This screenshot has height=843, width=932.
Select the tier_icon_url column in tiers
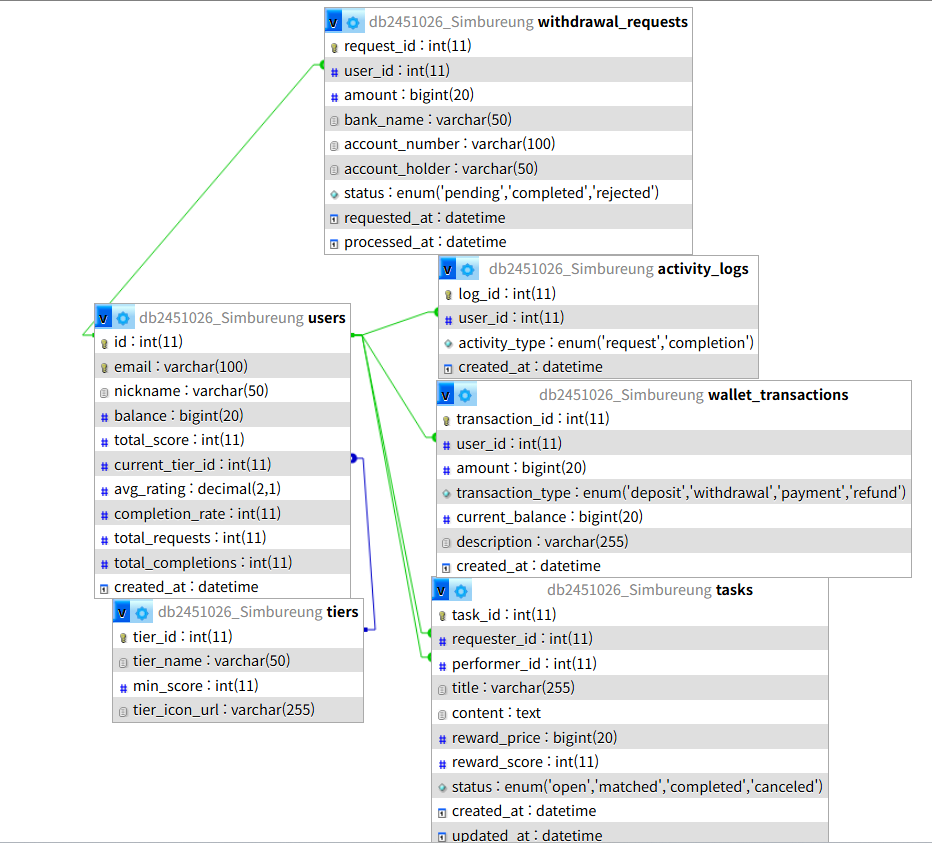point(223,710)
